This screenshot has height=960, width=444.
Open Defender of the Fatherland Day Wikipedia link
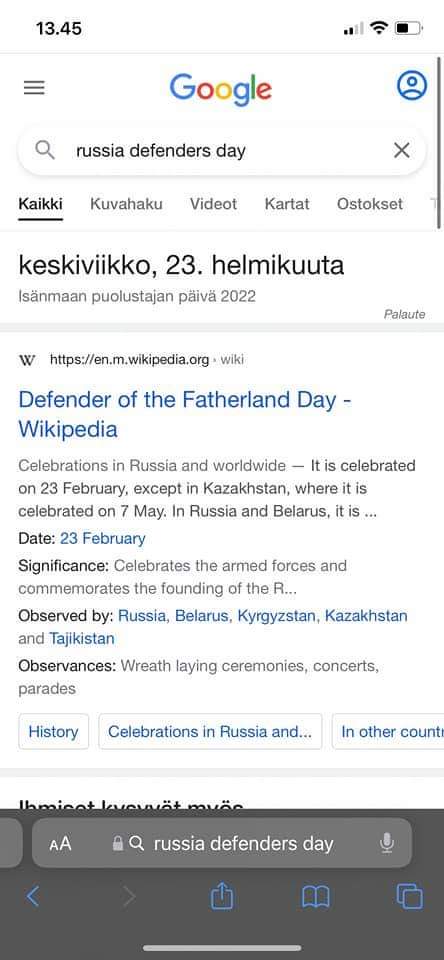(185, 414)
